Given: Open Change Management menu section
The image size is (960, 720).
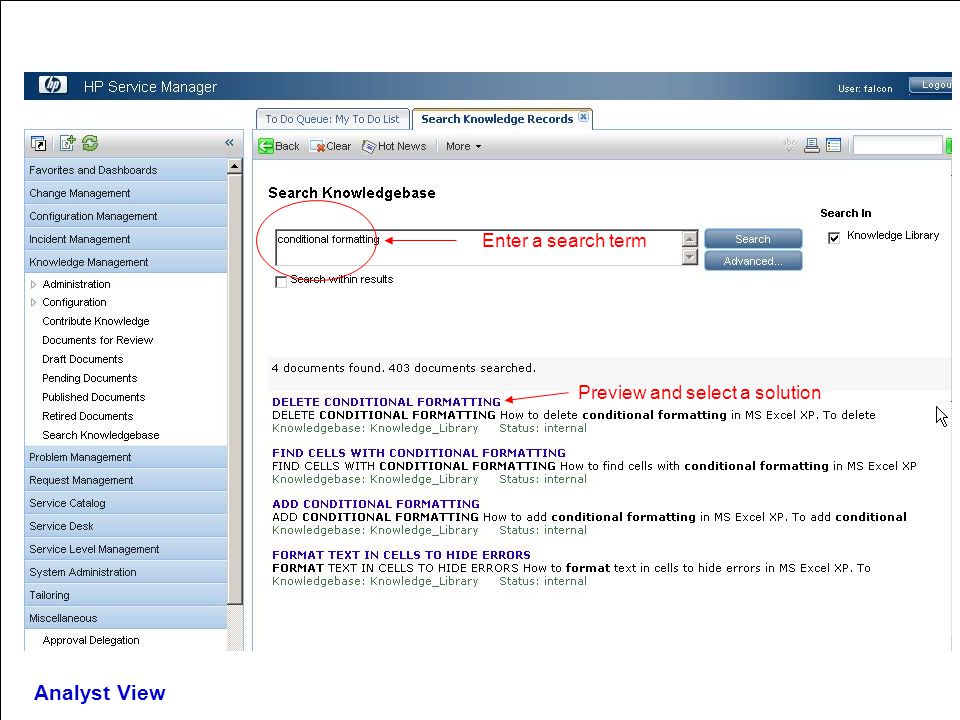Looking at the screenshot, I should [x=126, y=193].
